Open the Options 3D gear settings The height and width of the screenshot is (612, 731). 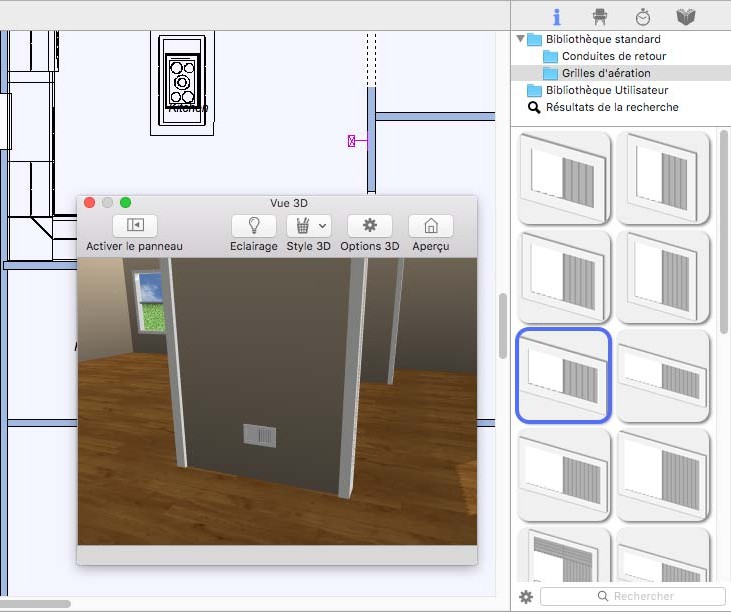tap(369, 226)
